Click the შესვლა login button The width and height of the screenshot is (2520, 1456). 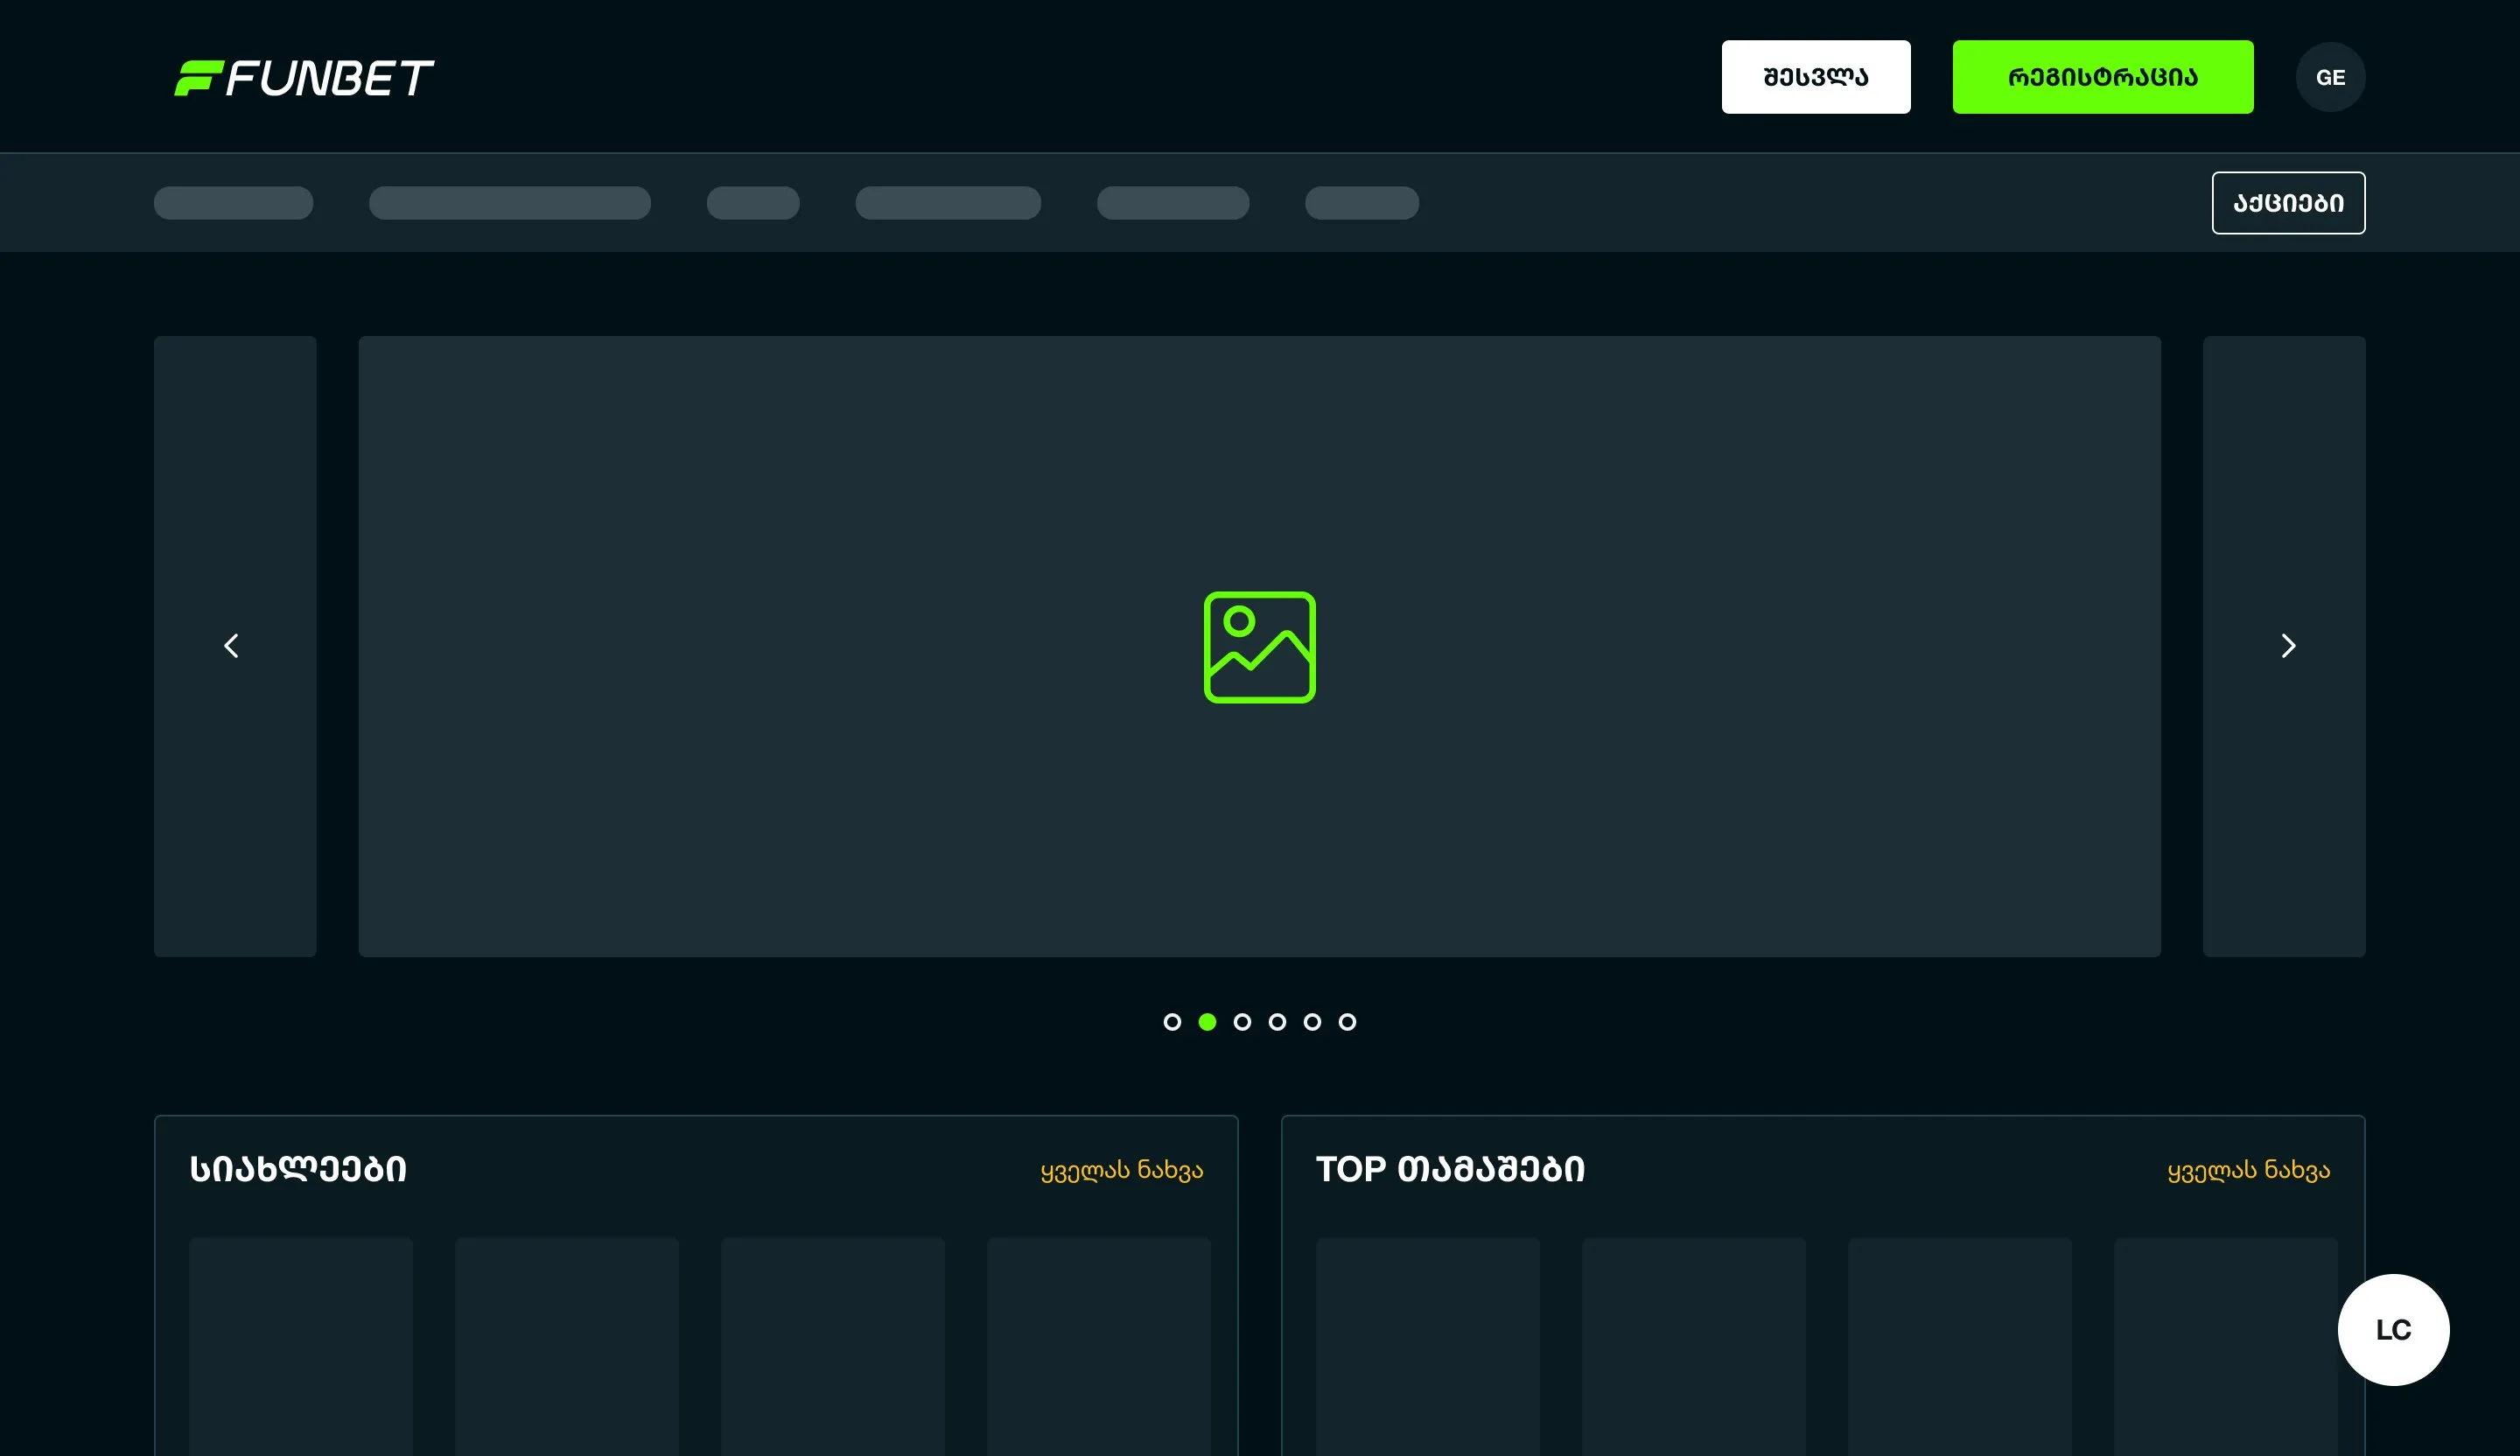pyautogui.click(x=1816, y=77)
